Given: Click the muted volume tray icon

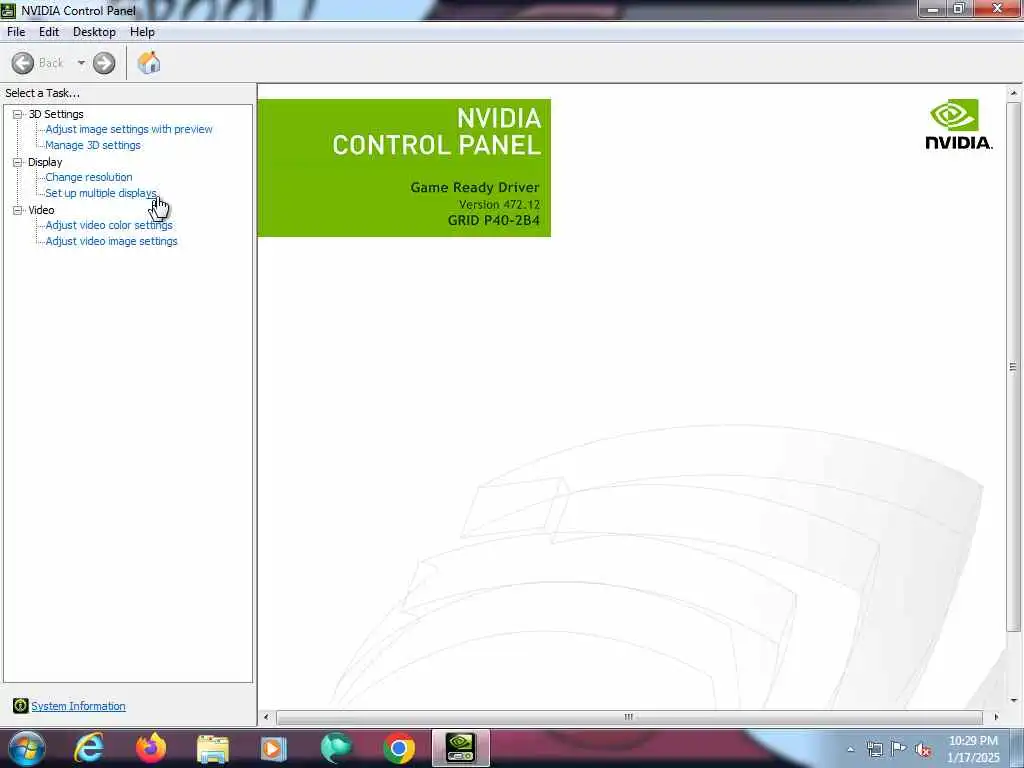Looking at the screenshot, I should [x=923, y=750].
